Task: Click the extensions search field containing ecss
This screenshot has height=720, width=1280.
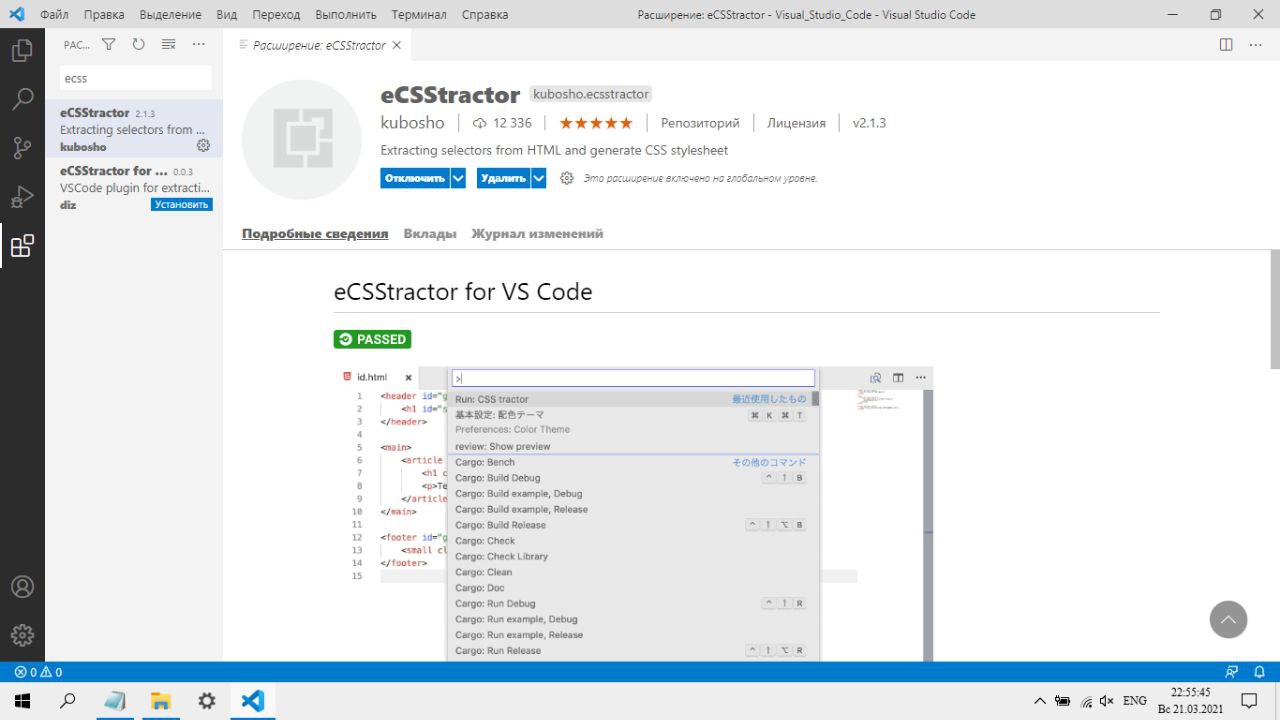Action: [x=136, y=78]
